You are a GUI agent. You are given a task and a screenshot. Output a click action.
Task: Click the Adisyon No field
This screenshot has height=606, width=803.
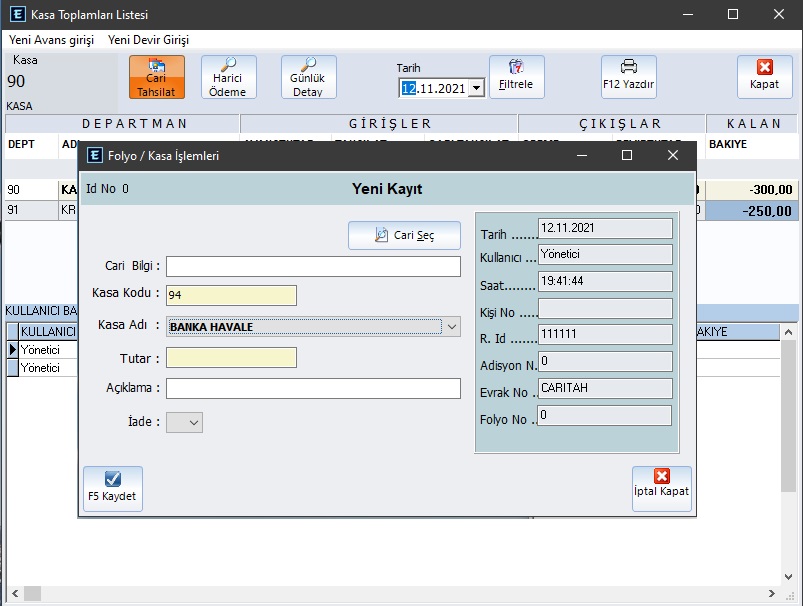605,361
